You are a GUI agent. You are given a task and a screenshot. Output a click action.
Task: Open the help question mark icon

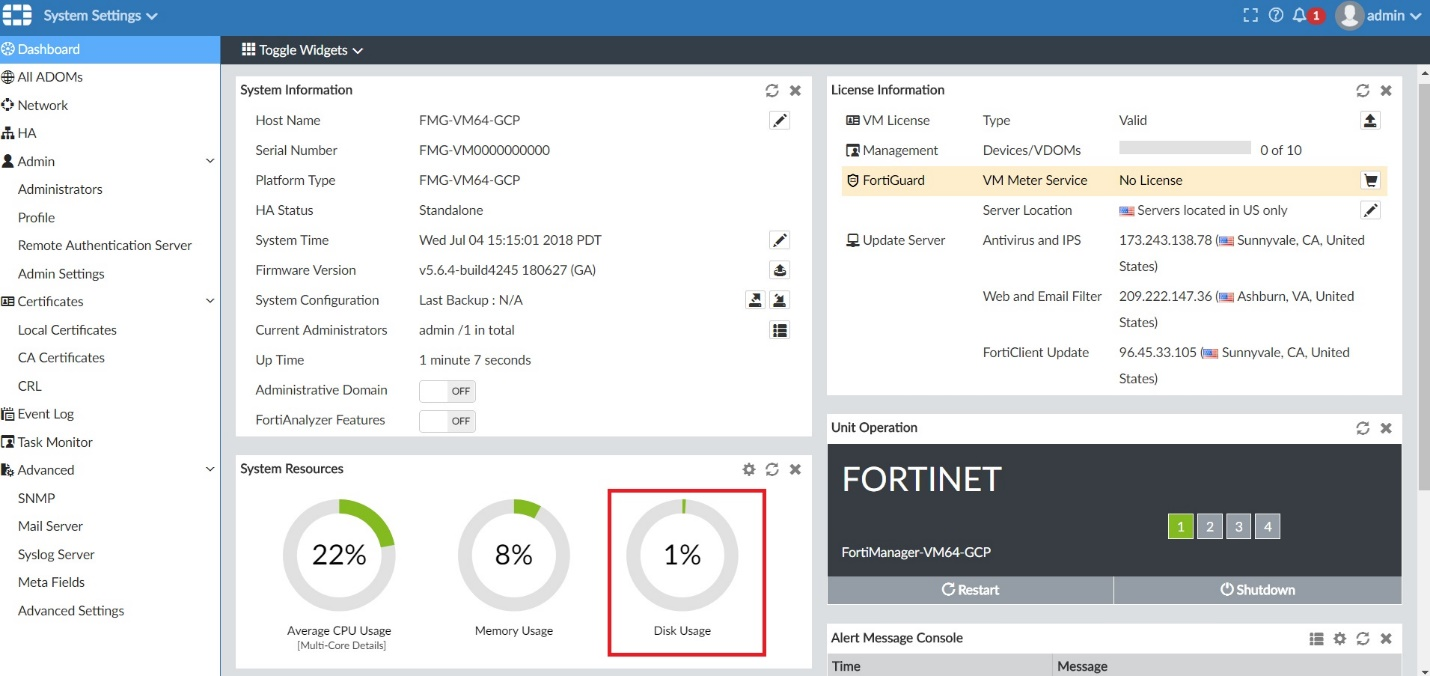pos(1275,16)
